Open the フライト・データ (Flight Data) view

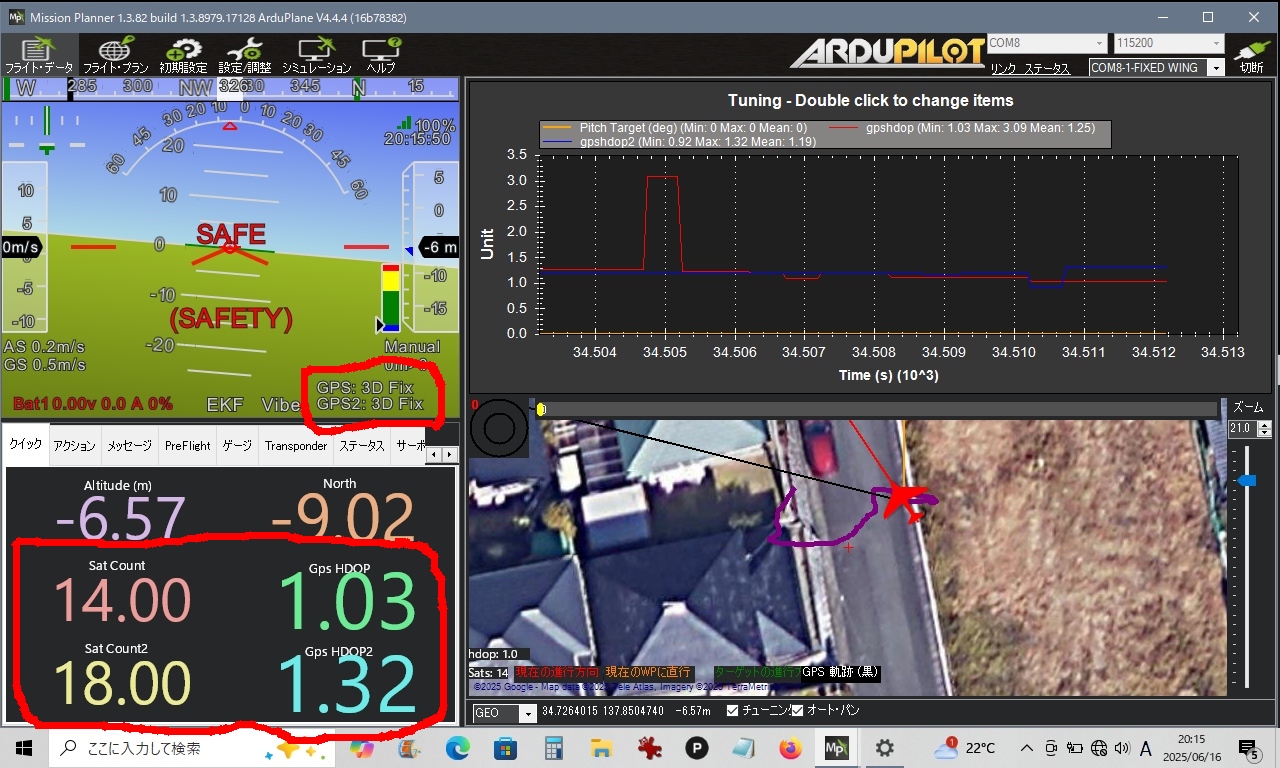tap(39, 55)
